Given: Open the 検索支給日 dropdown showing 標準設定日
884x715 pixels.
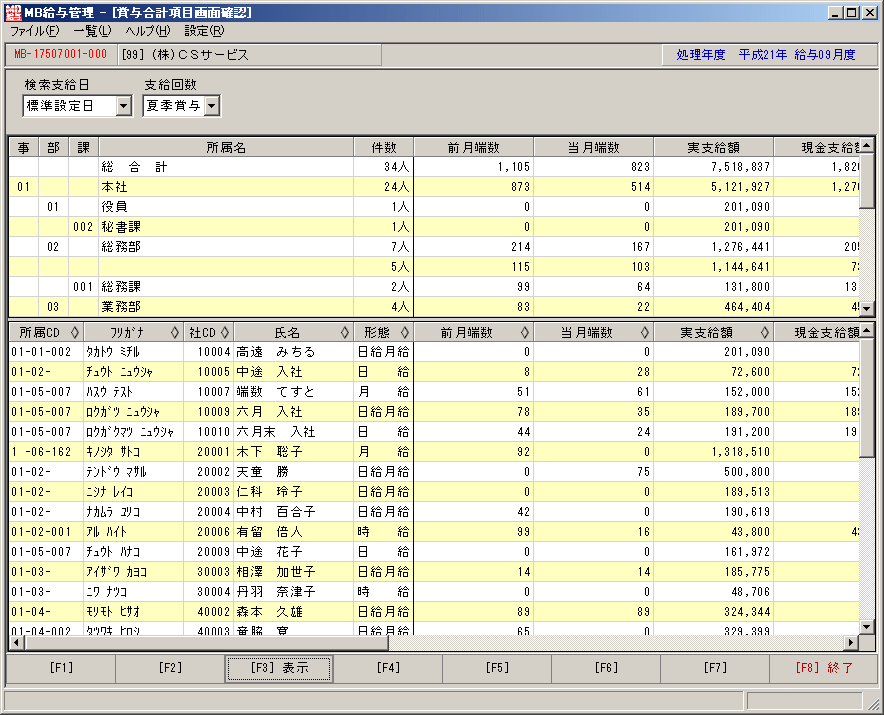Looking at the screenshot, I should pos(124,106).
